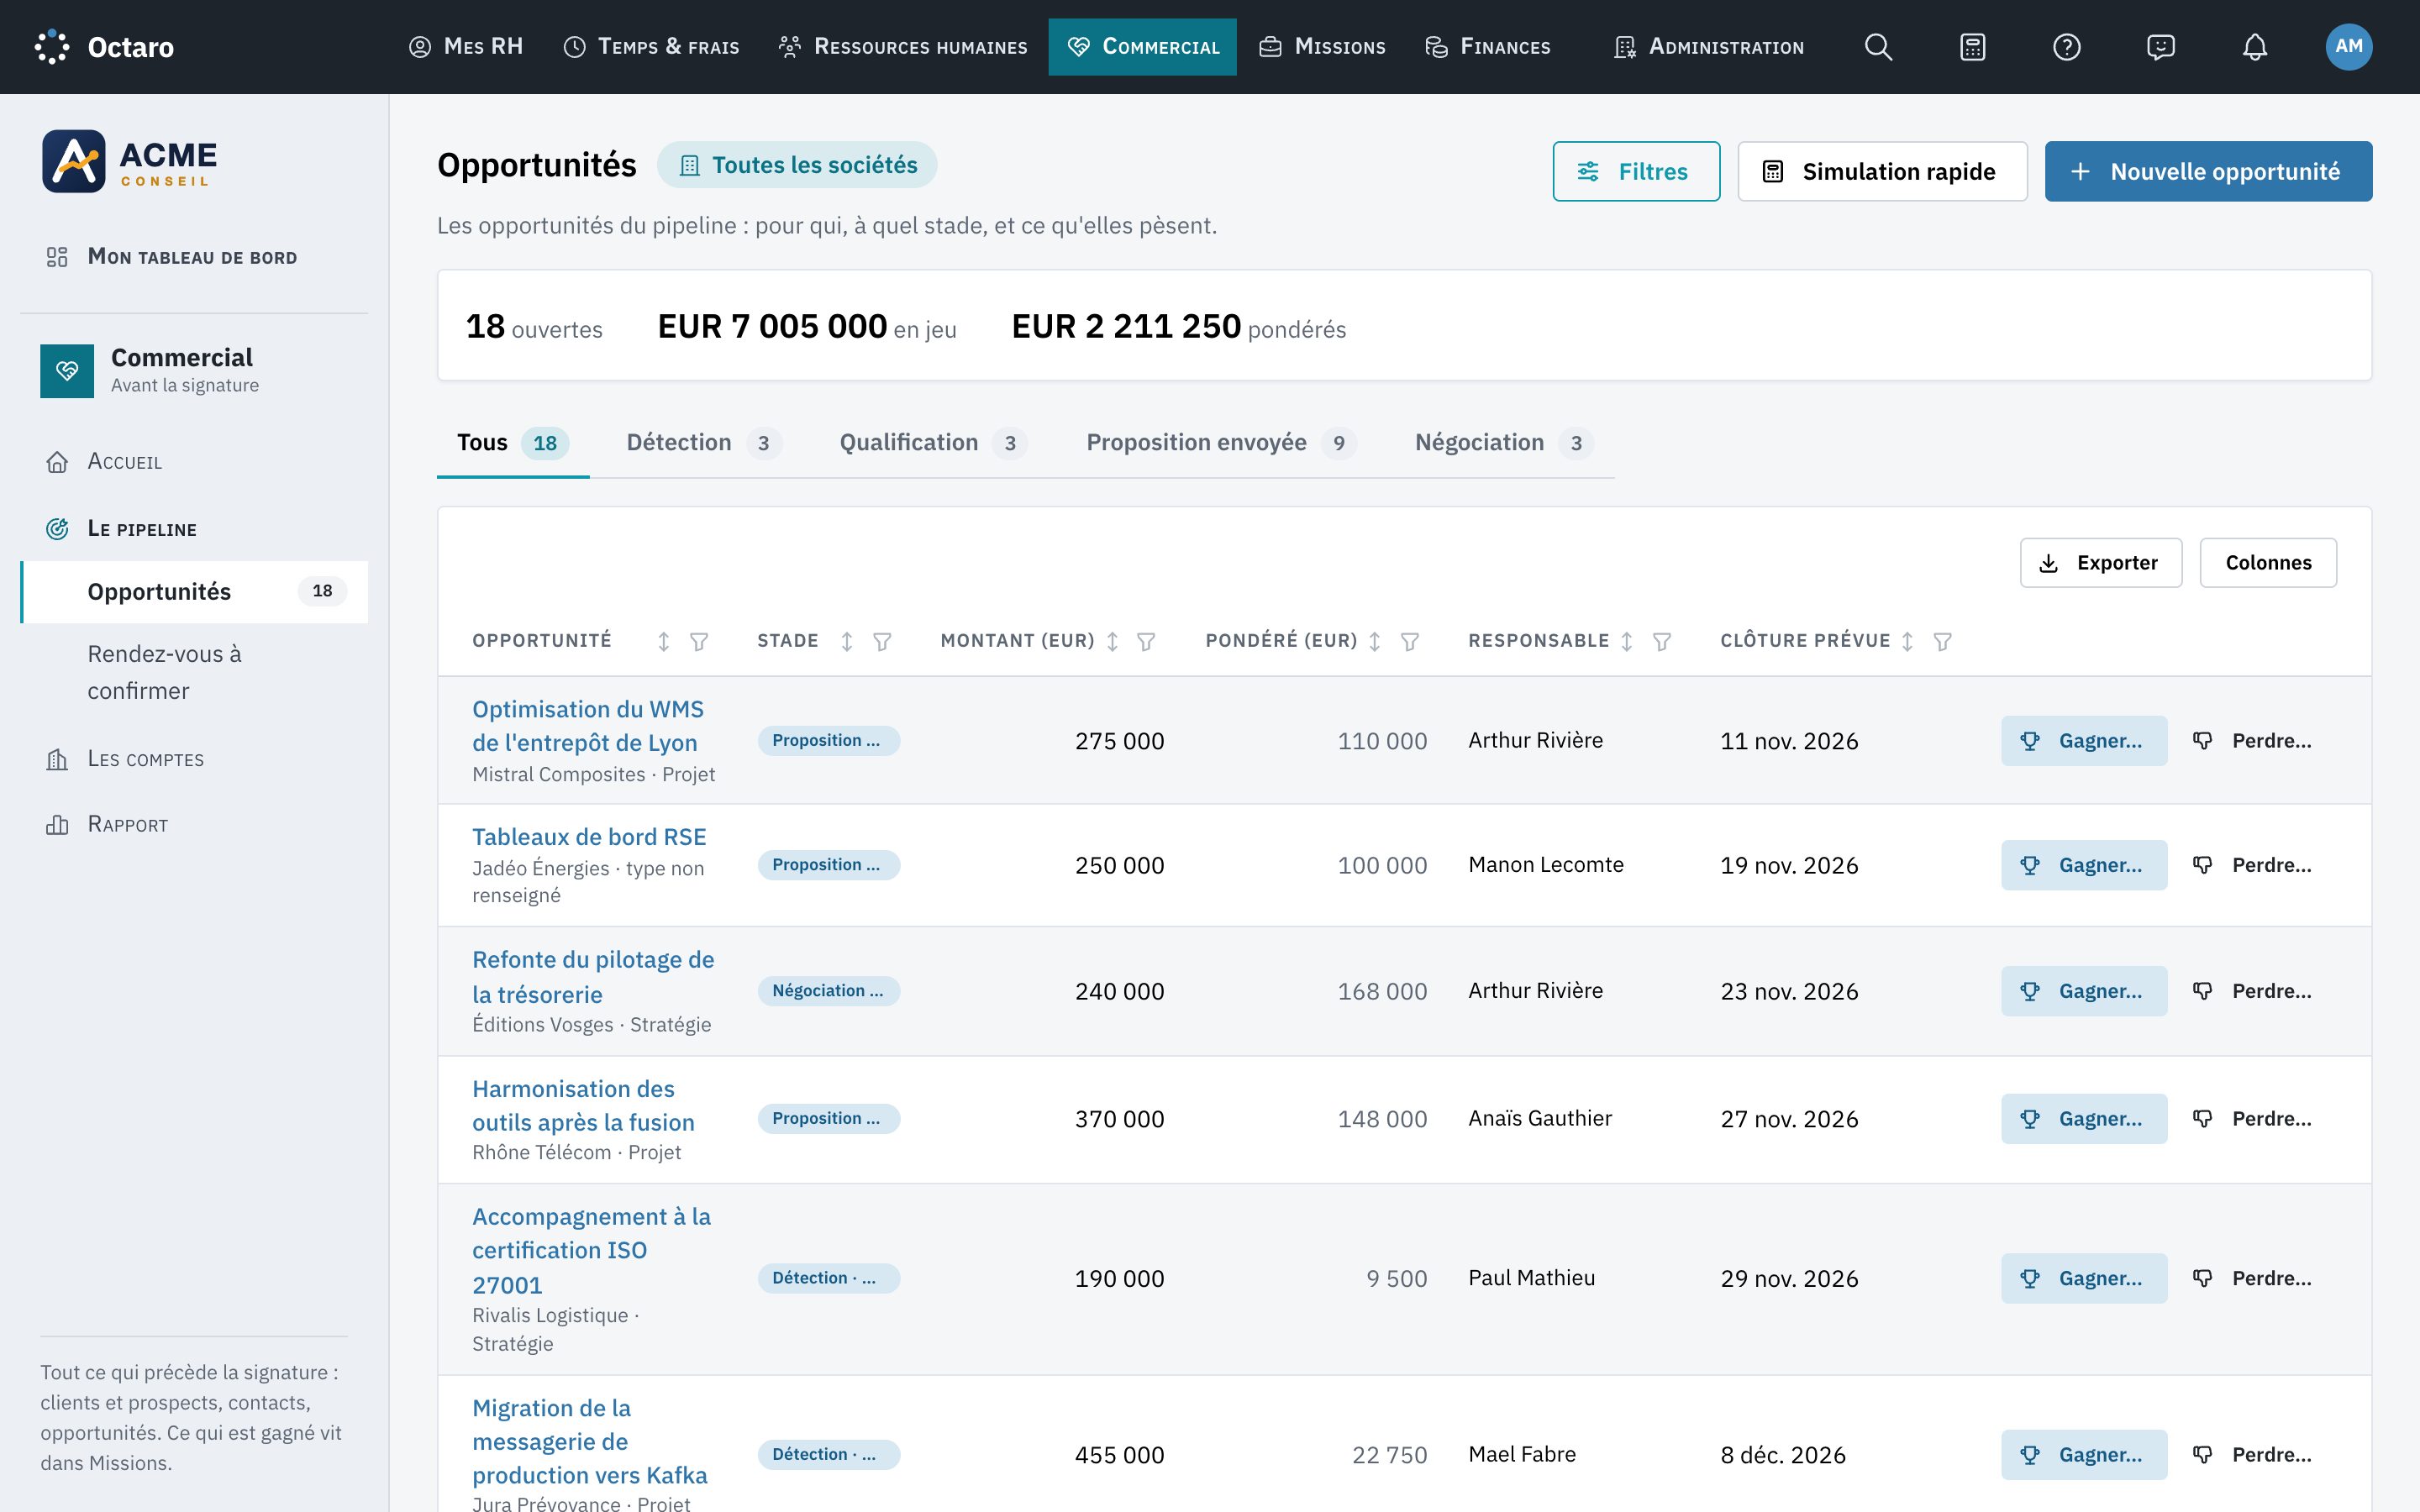Click Nouvelle opportunité button

(2208, 171)
